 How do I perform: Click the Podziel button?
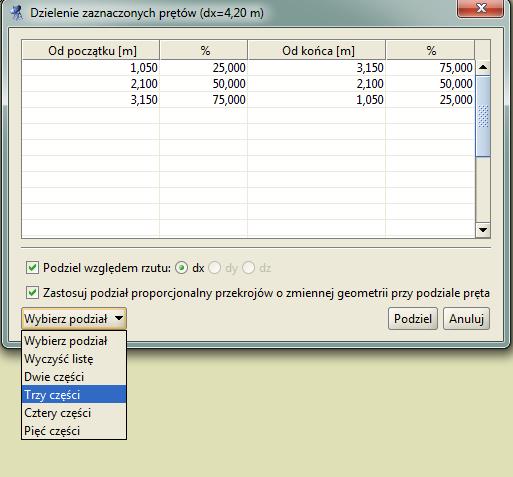click(x=413, y=319)
